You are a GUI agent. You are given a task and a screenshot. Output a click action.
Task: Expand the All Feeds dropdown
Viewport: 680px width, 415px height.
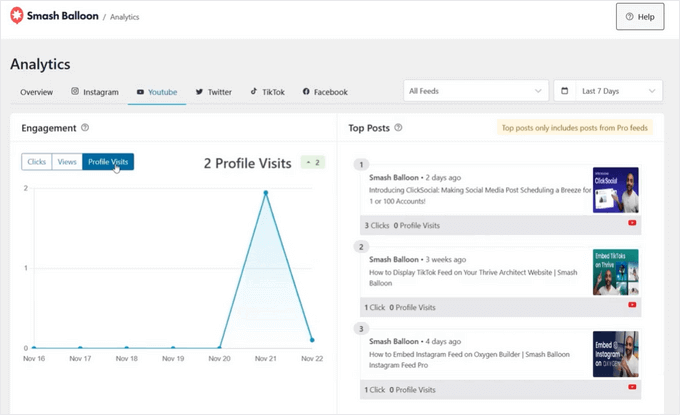[475, 91]
